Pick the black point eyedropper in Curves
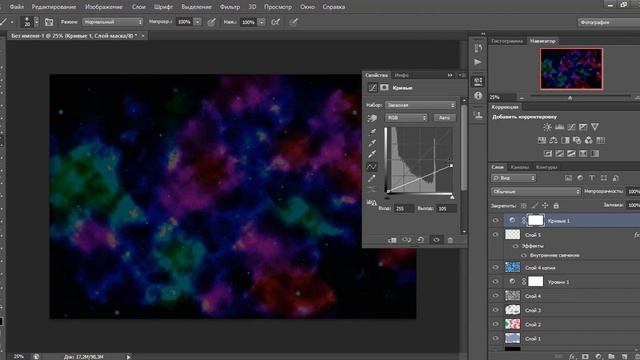The image size is (640, 360). 372,132
